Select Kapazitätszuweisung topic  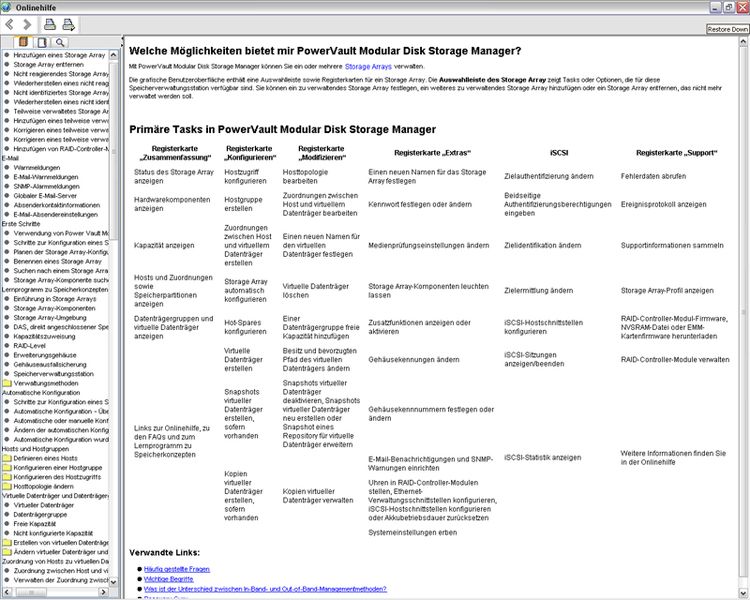point(44,336)
